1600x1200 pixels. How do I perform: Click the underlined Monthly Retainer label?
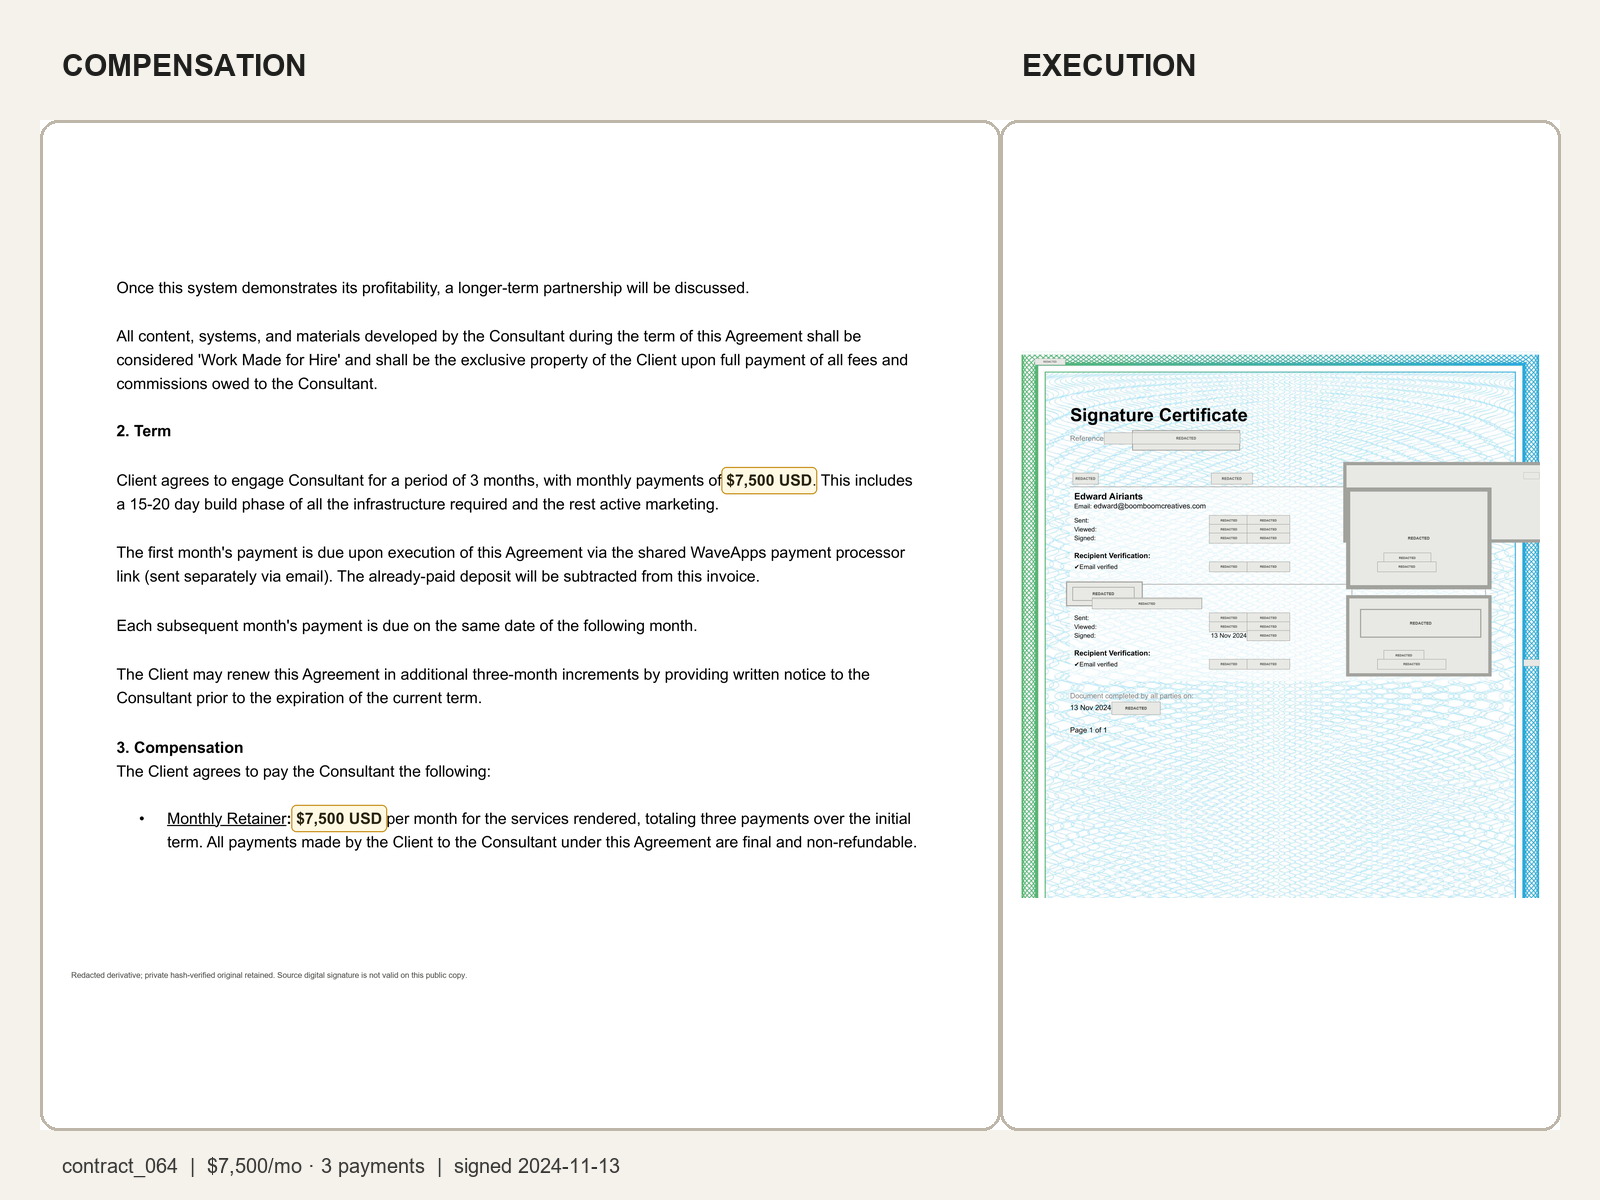[227, 819]
